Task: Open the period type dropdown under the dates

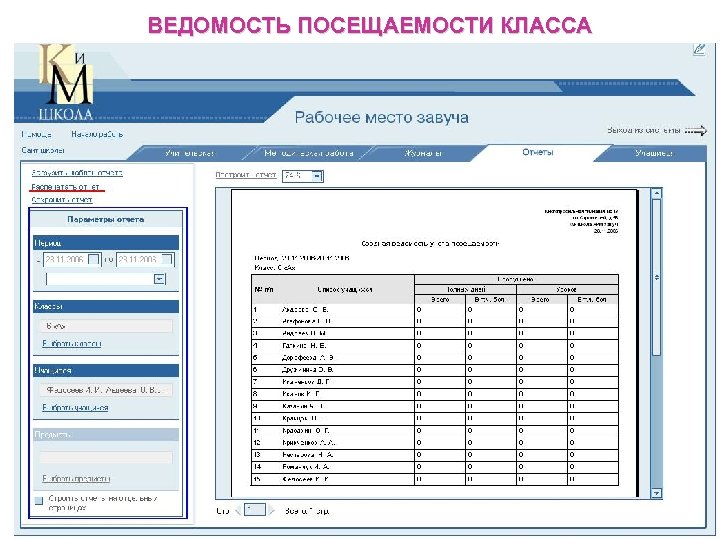Action: coord(159,279)
